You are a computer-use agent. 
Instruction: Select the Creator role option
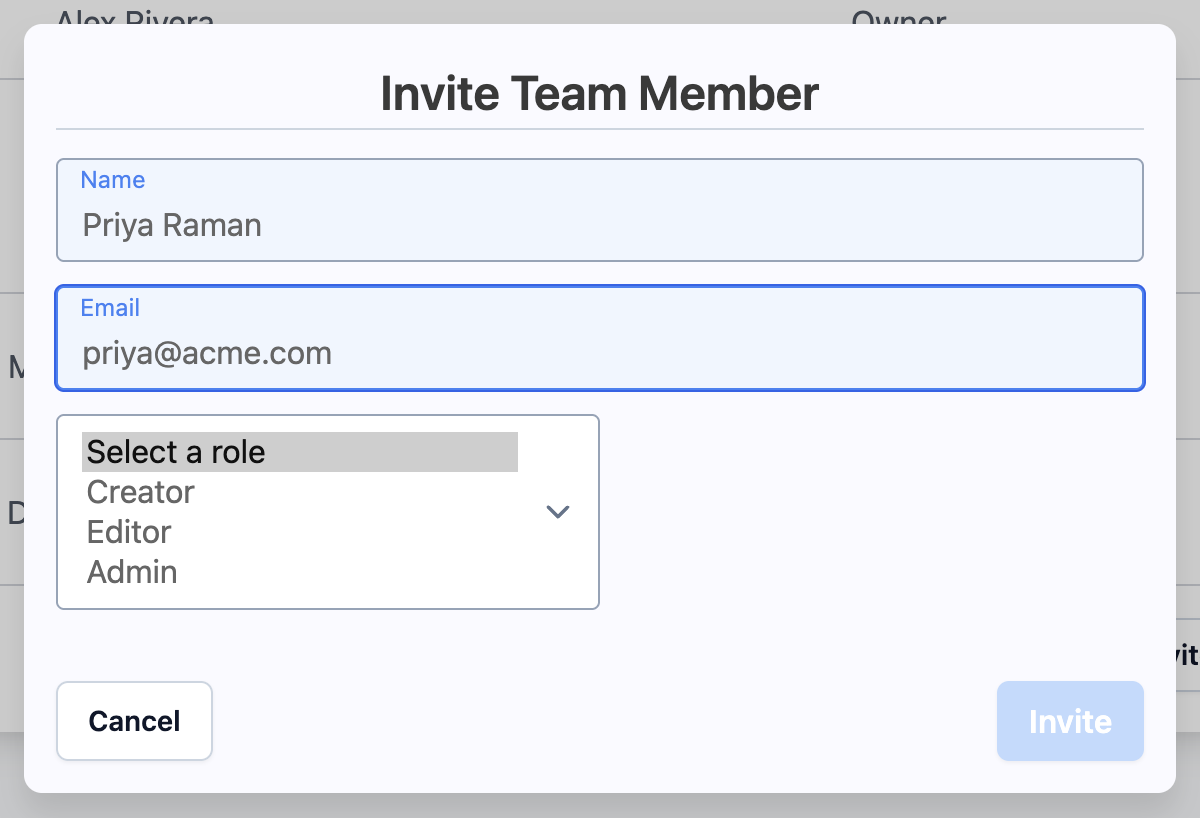pyautogui.click(x=300, y=492)
